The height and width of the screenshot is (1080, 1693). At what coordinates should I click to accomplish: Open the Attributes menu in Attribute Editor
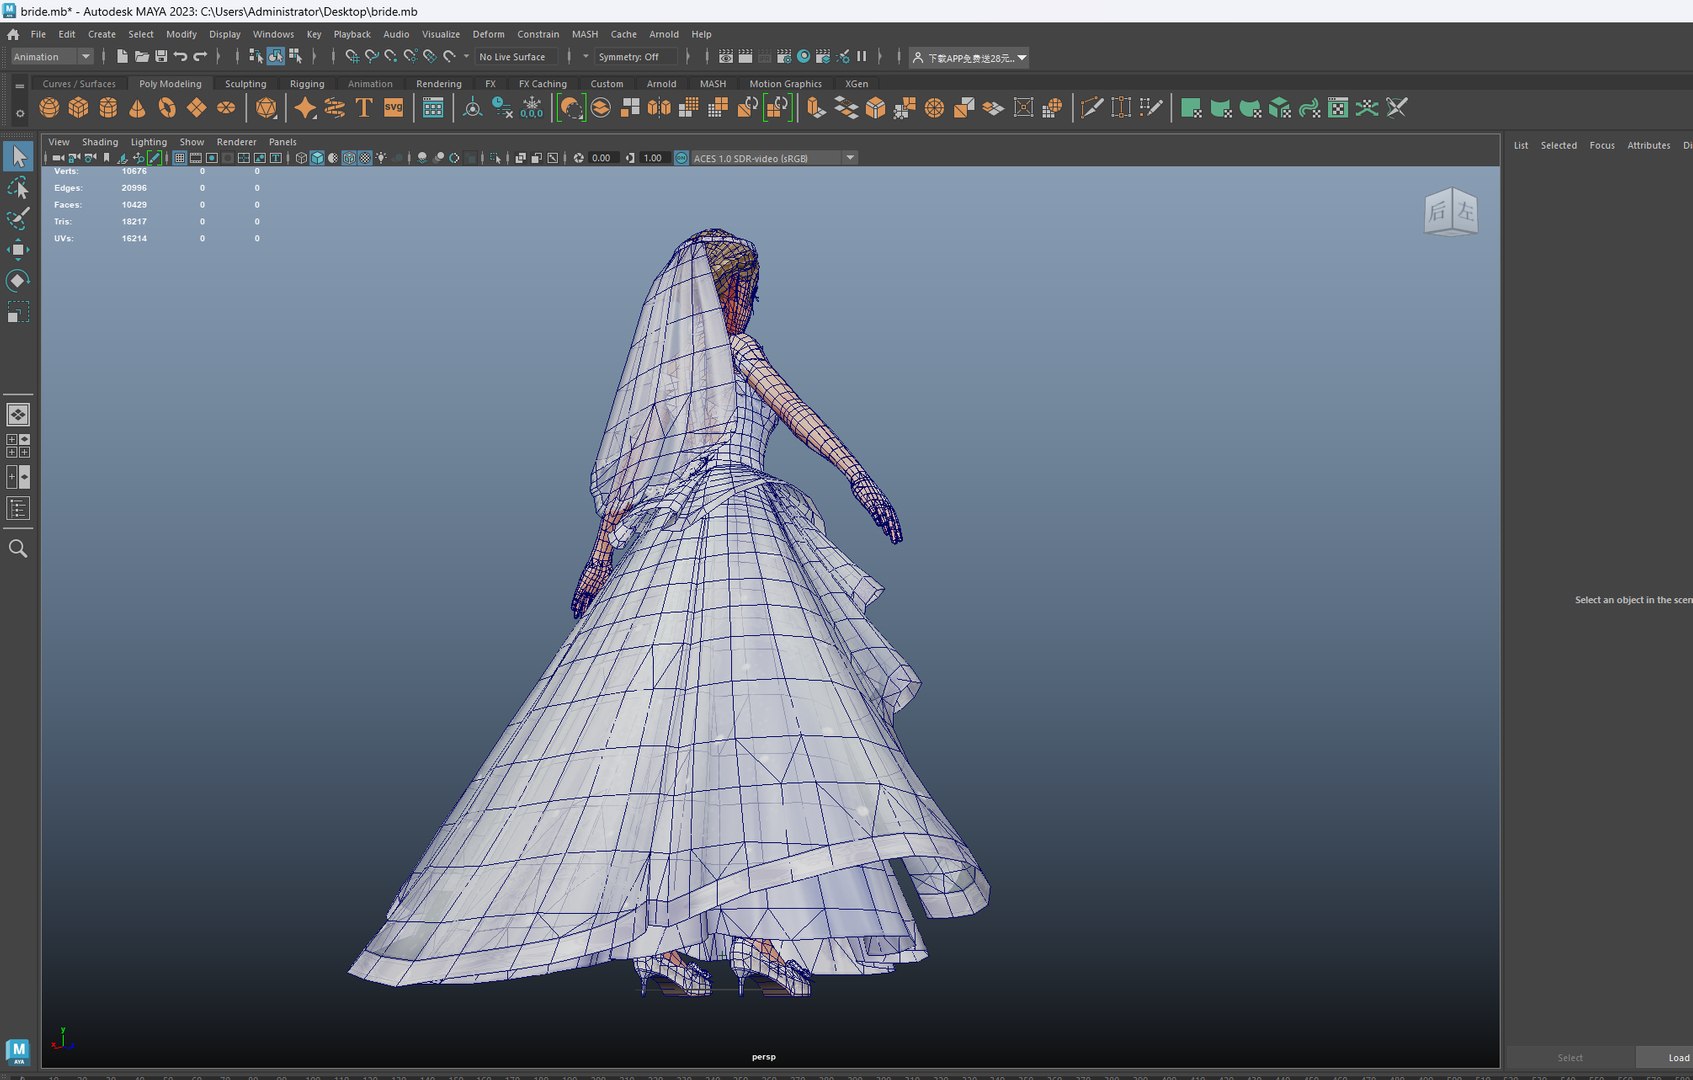[x=1648, y=146]
